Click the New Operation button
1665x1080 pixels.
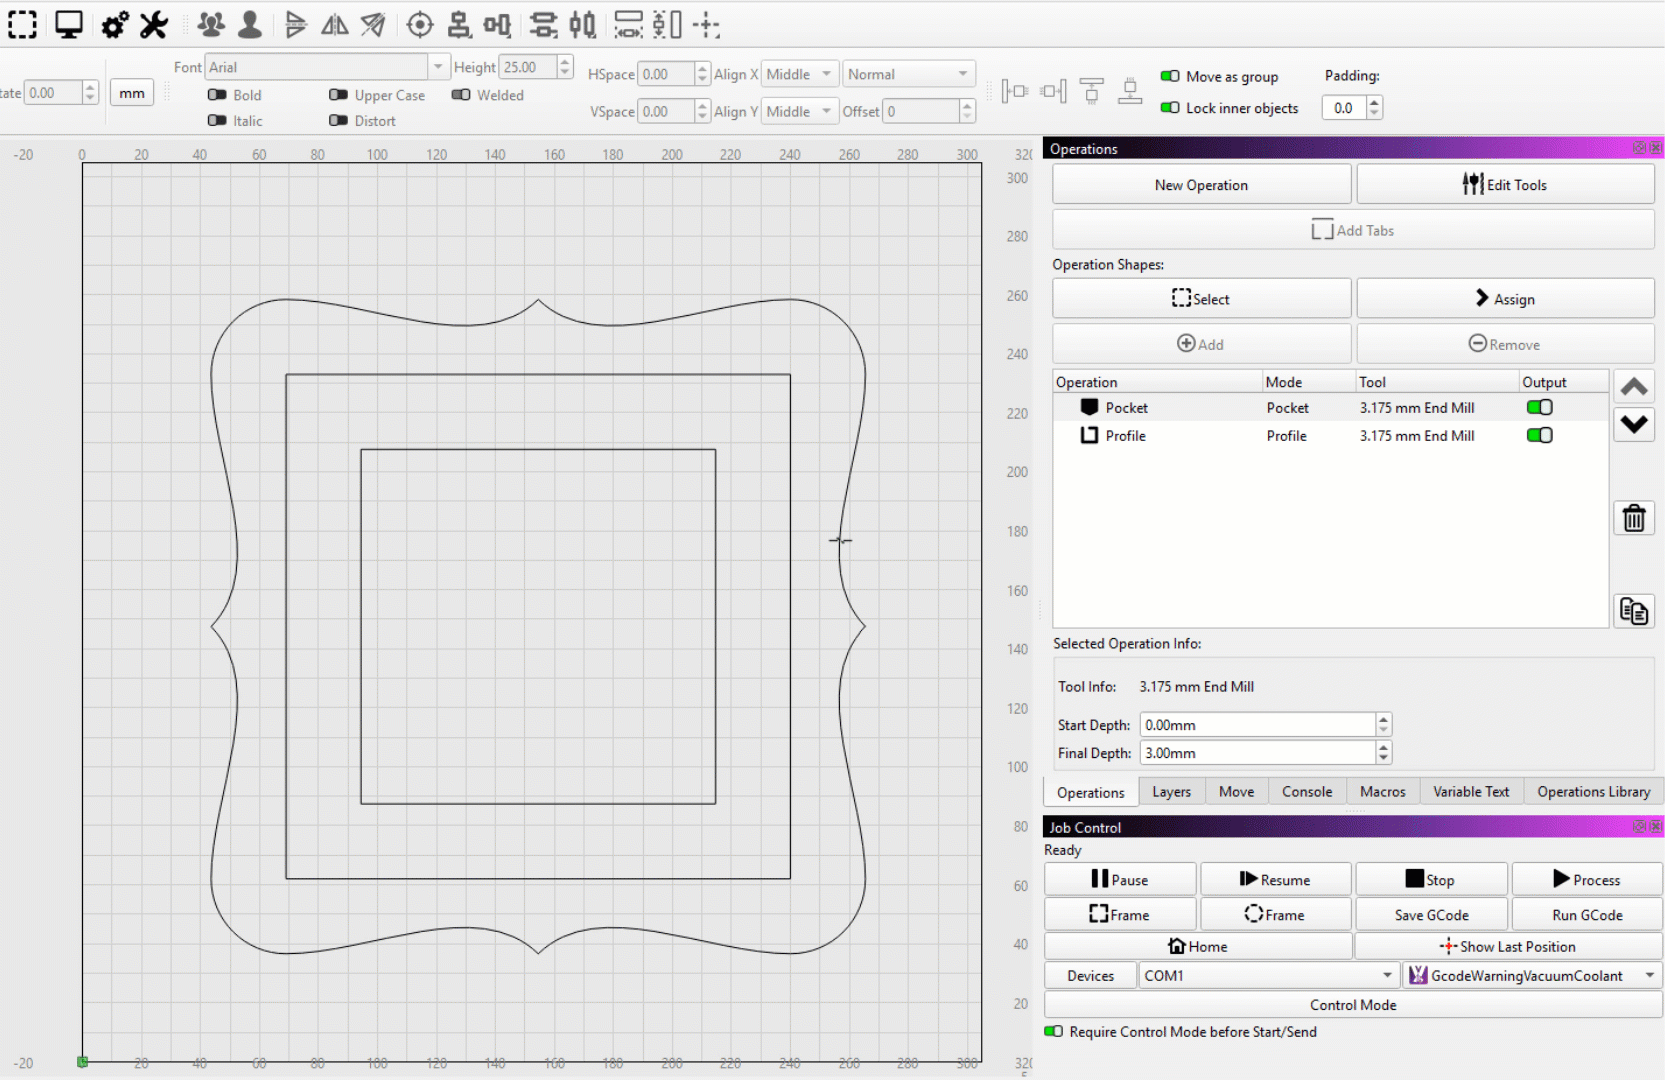point(1201,185)
